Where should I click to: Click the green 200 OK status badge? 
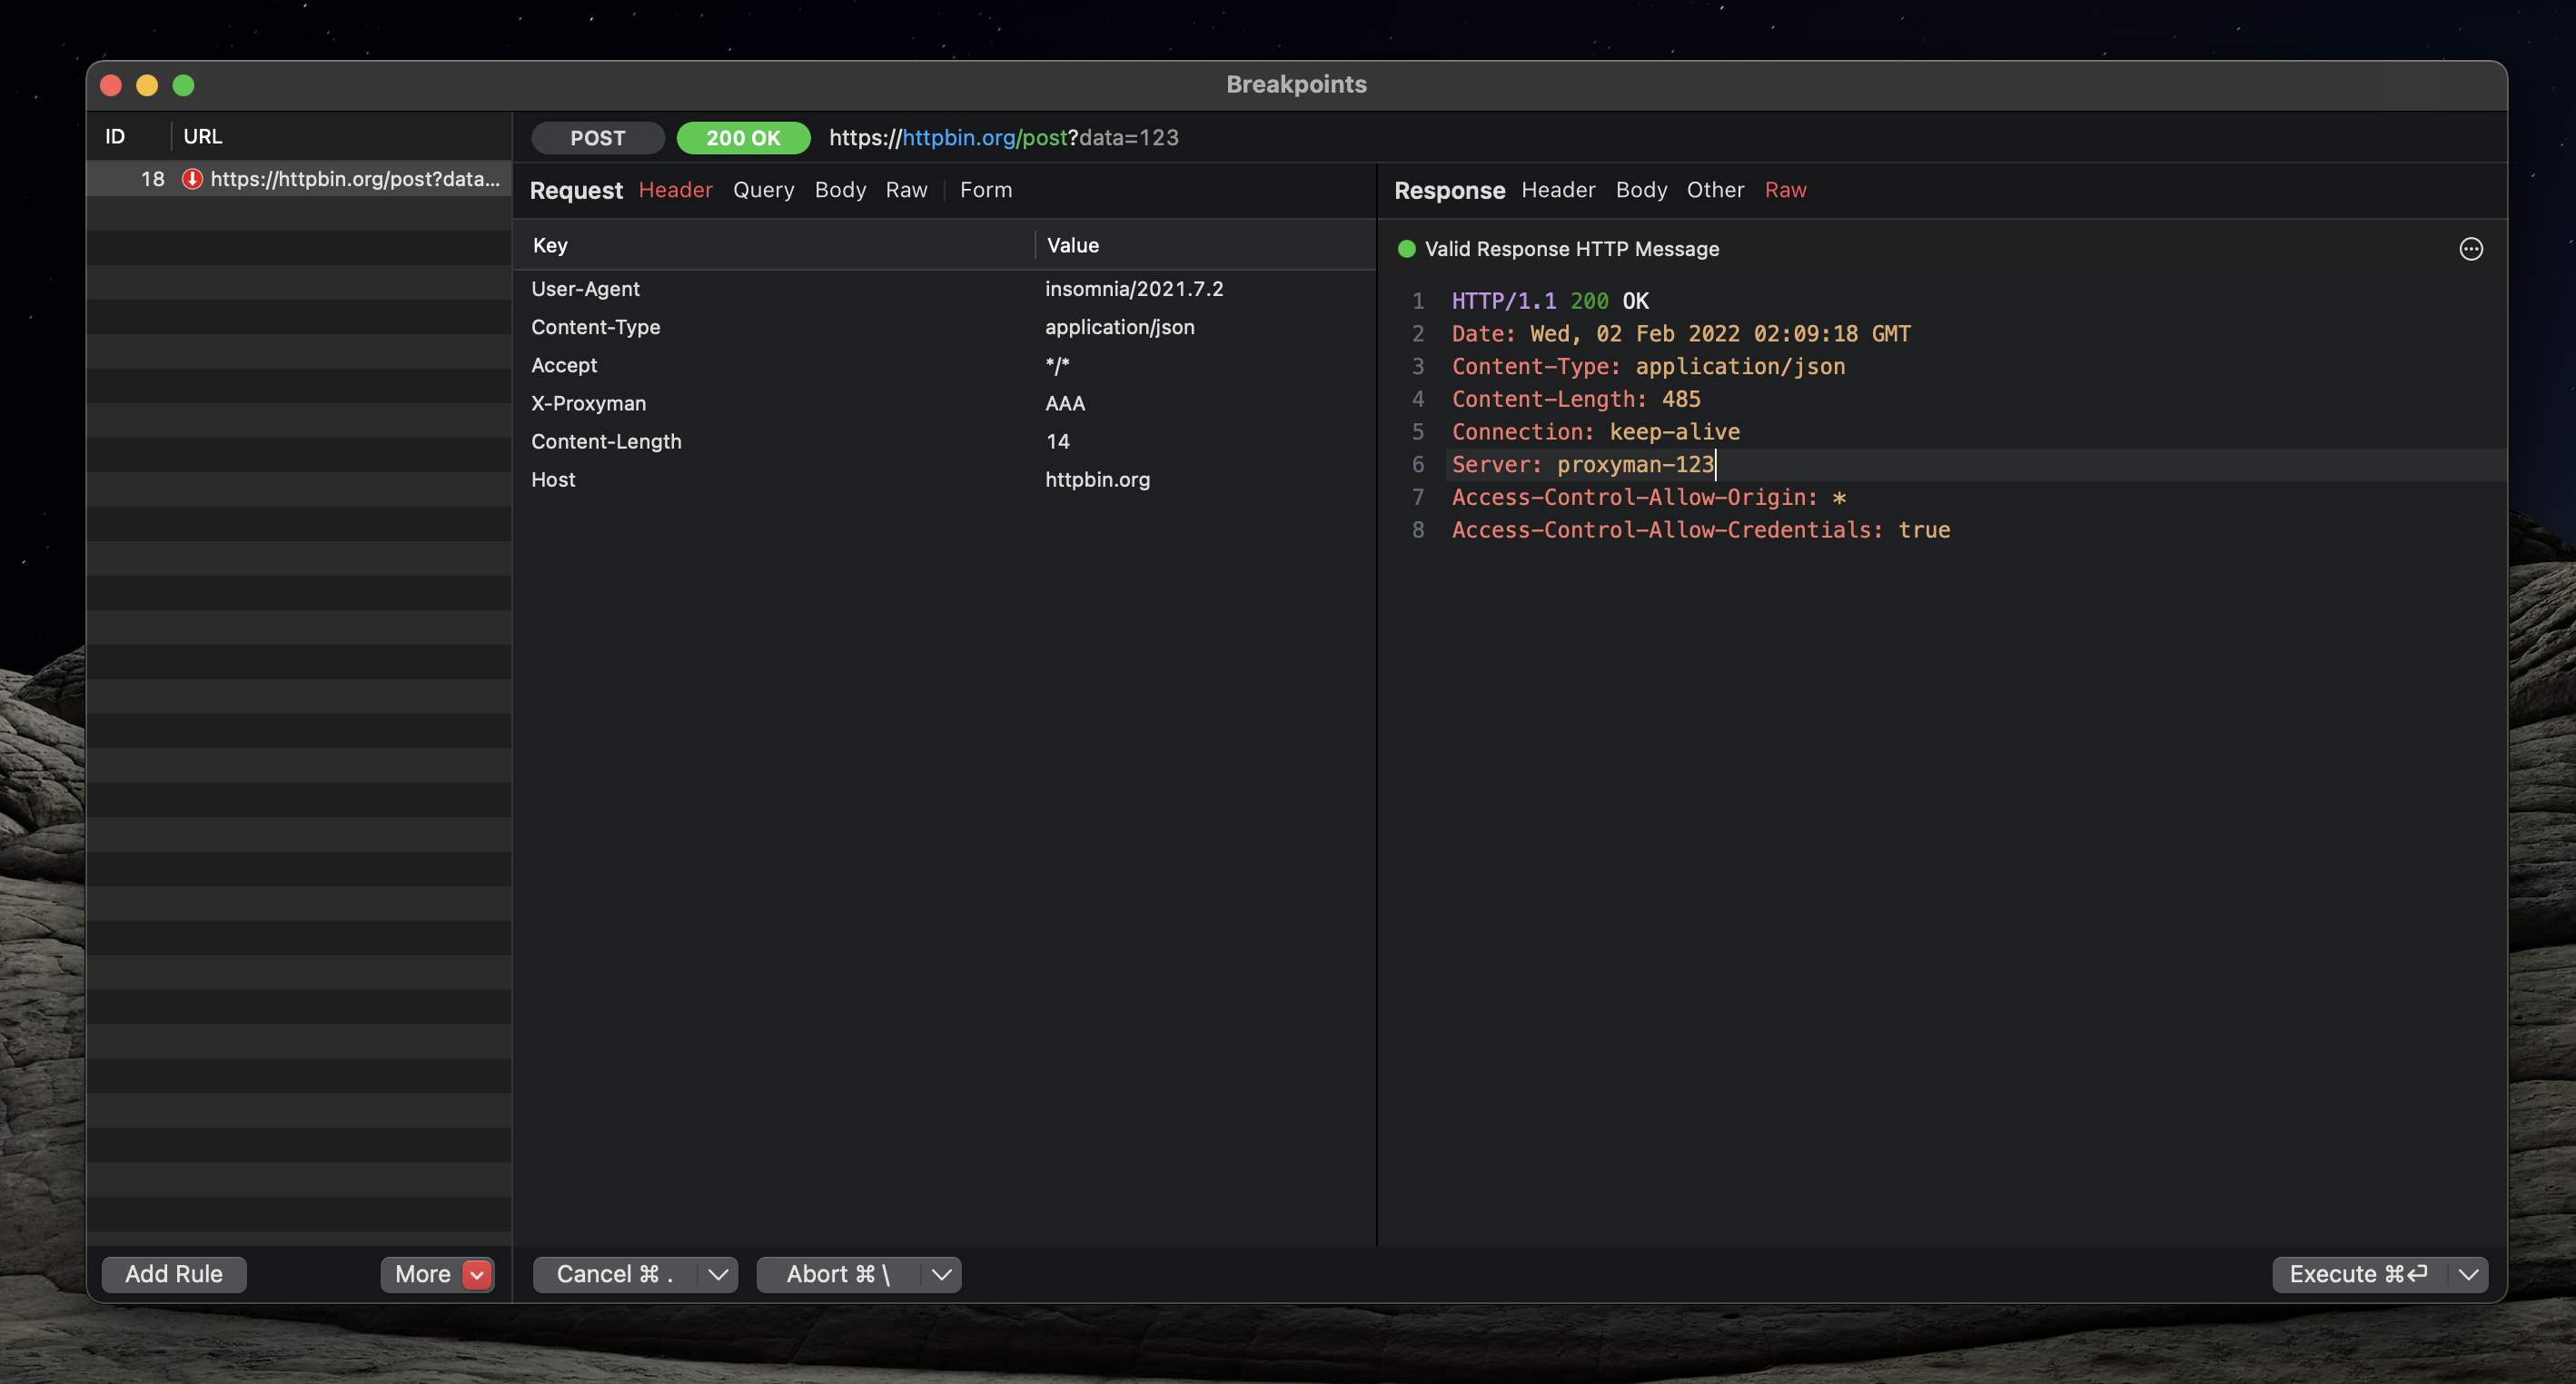[x=743, y=138]
